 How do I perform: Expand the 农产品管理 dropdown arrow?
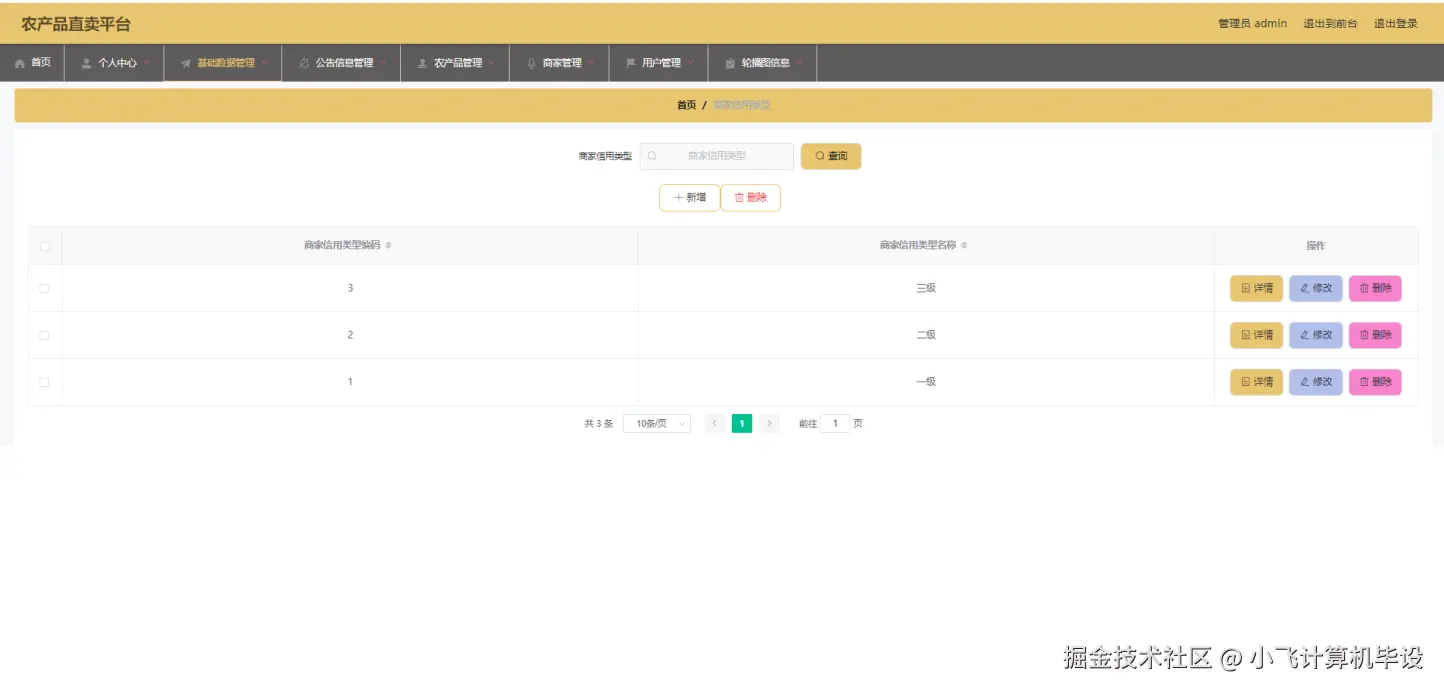[x=491, y=63]
